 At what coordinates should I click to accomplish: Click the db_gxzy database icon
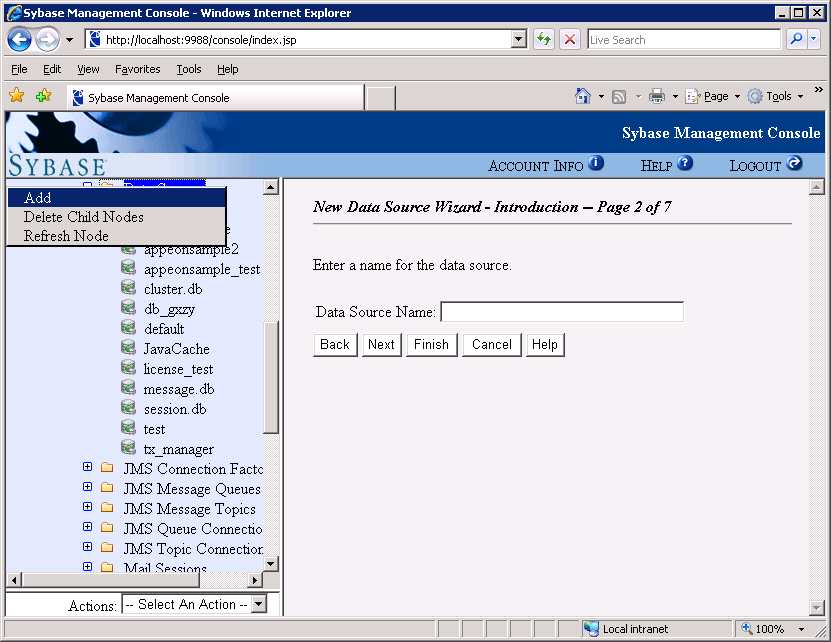[x=128, y=308]
